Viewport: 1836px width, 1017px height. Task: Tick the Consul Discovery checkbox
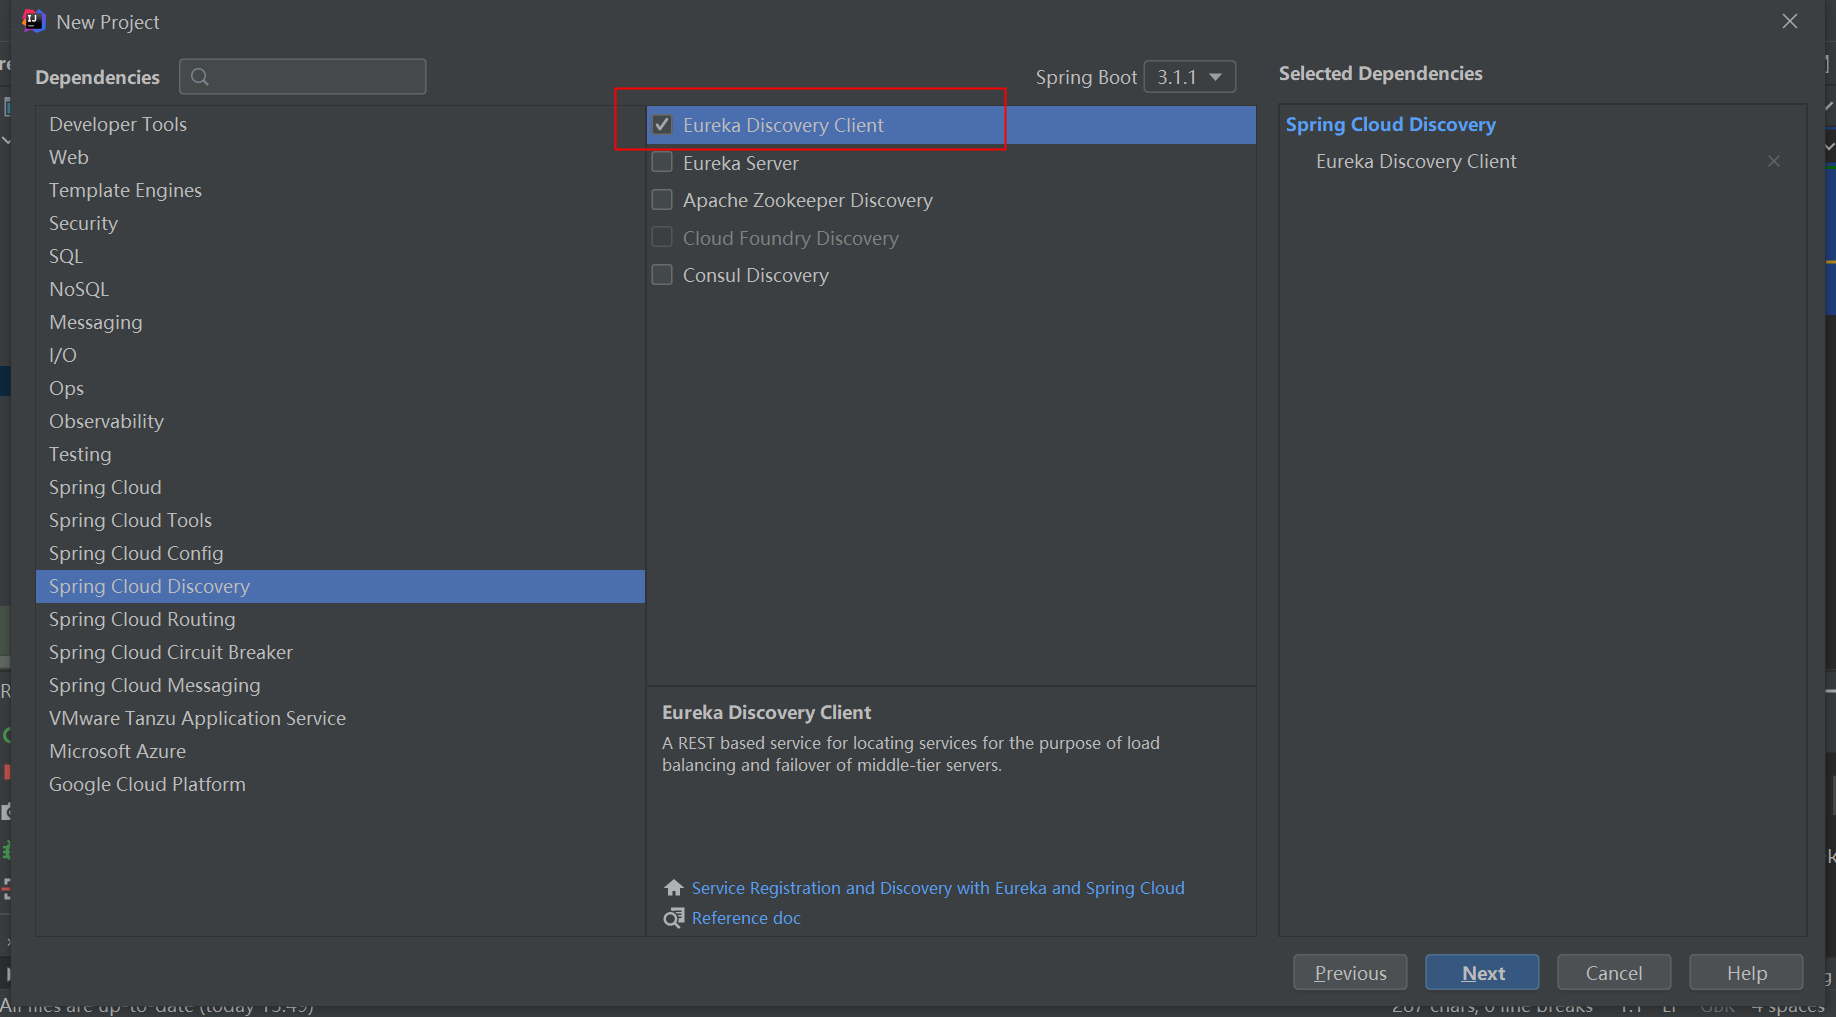click(662, 275)
